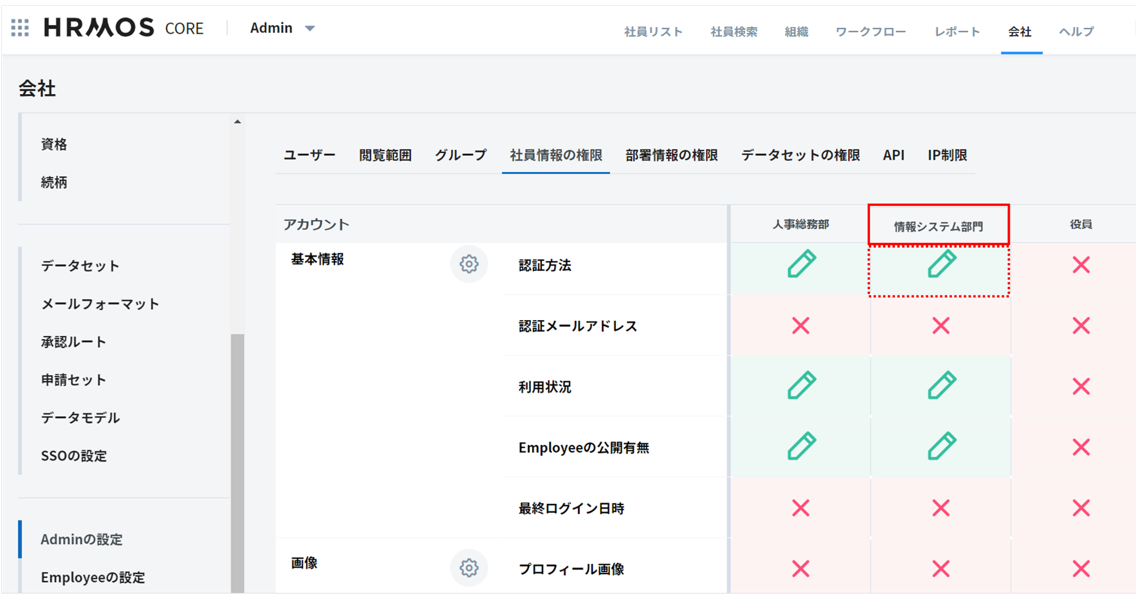Screen dimensions: 1136x598
Task: Click pencil icon for 利用状況 under 人事総務部
Action: pyautogui.click(x=801, y=386)
